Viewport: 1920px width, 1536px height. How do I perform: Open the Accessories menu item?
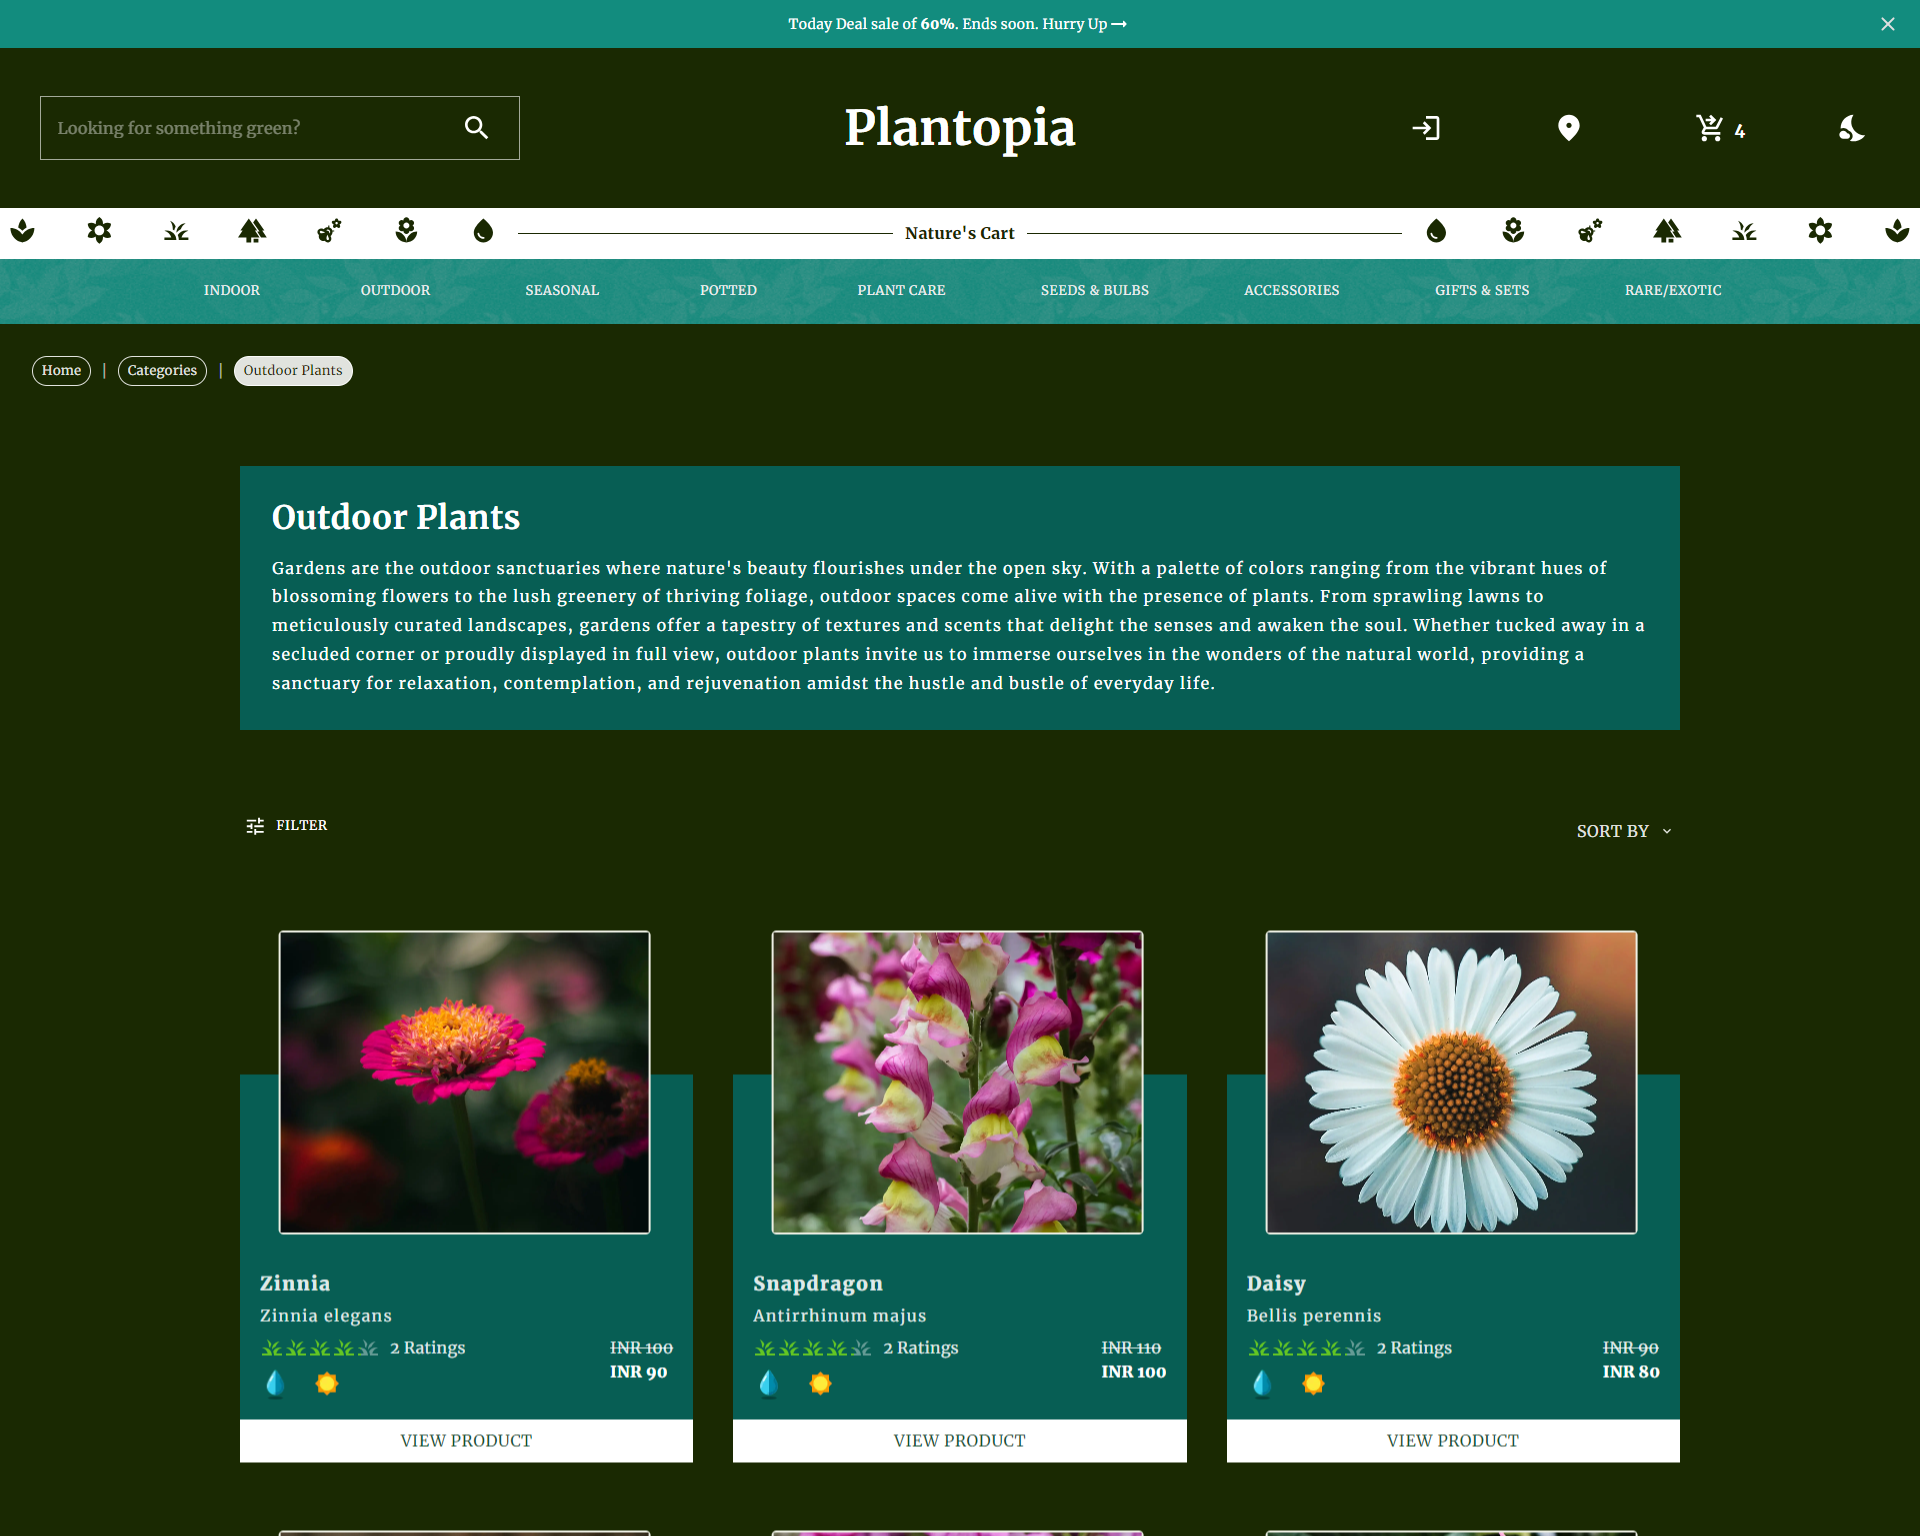[x=1292, y=290]
